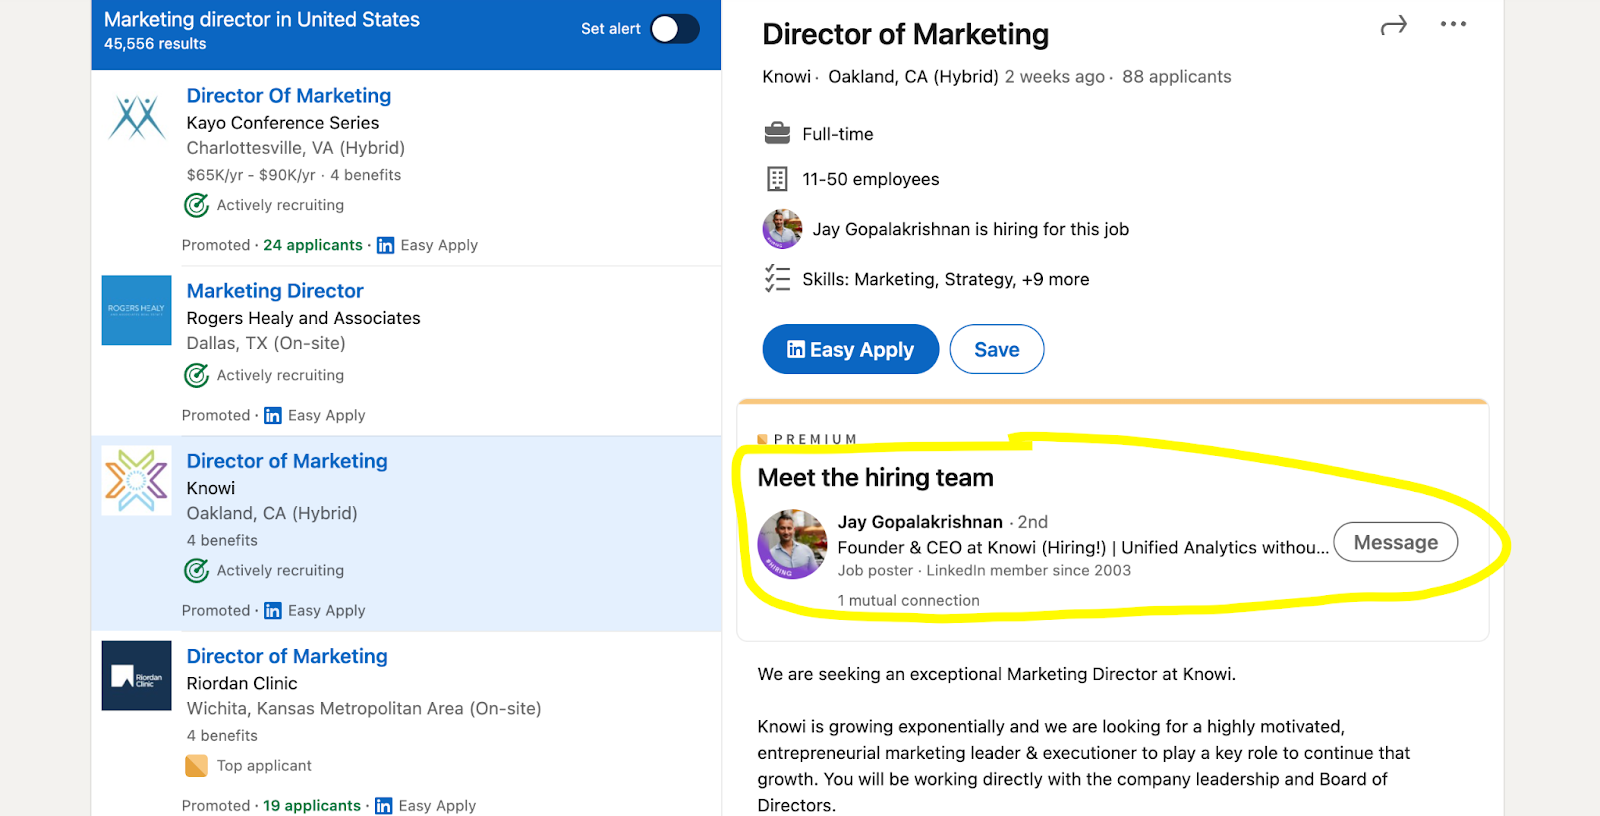Click the Knowi company name in job header
The width and height of the screenshot is (1600, 816).
[x=787, y=77]
